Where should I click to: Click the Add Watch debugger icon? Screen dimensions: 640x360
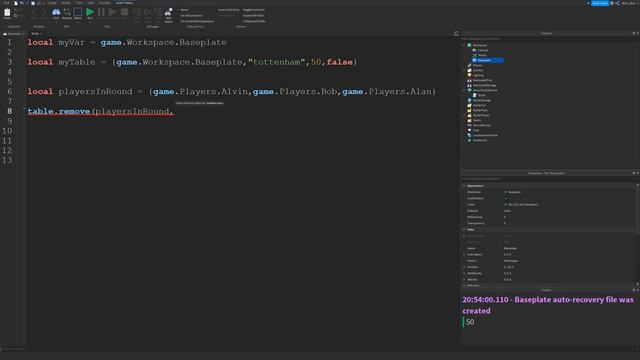pos(168,15)
